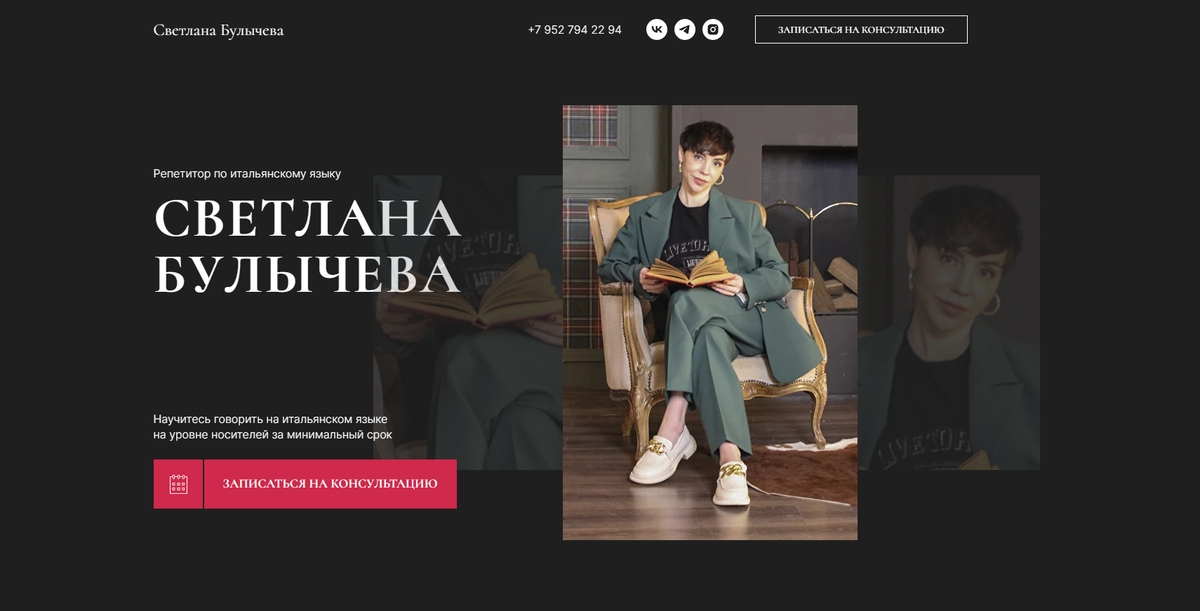Click the header 'Записаться на консультацию' outlined button
This screenshot has width=1200, height=611.
pyautogui.click(x=861, y=30)
